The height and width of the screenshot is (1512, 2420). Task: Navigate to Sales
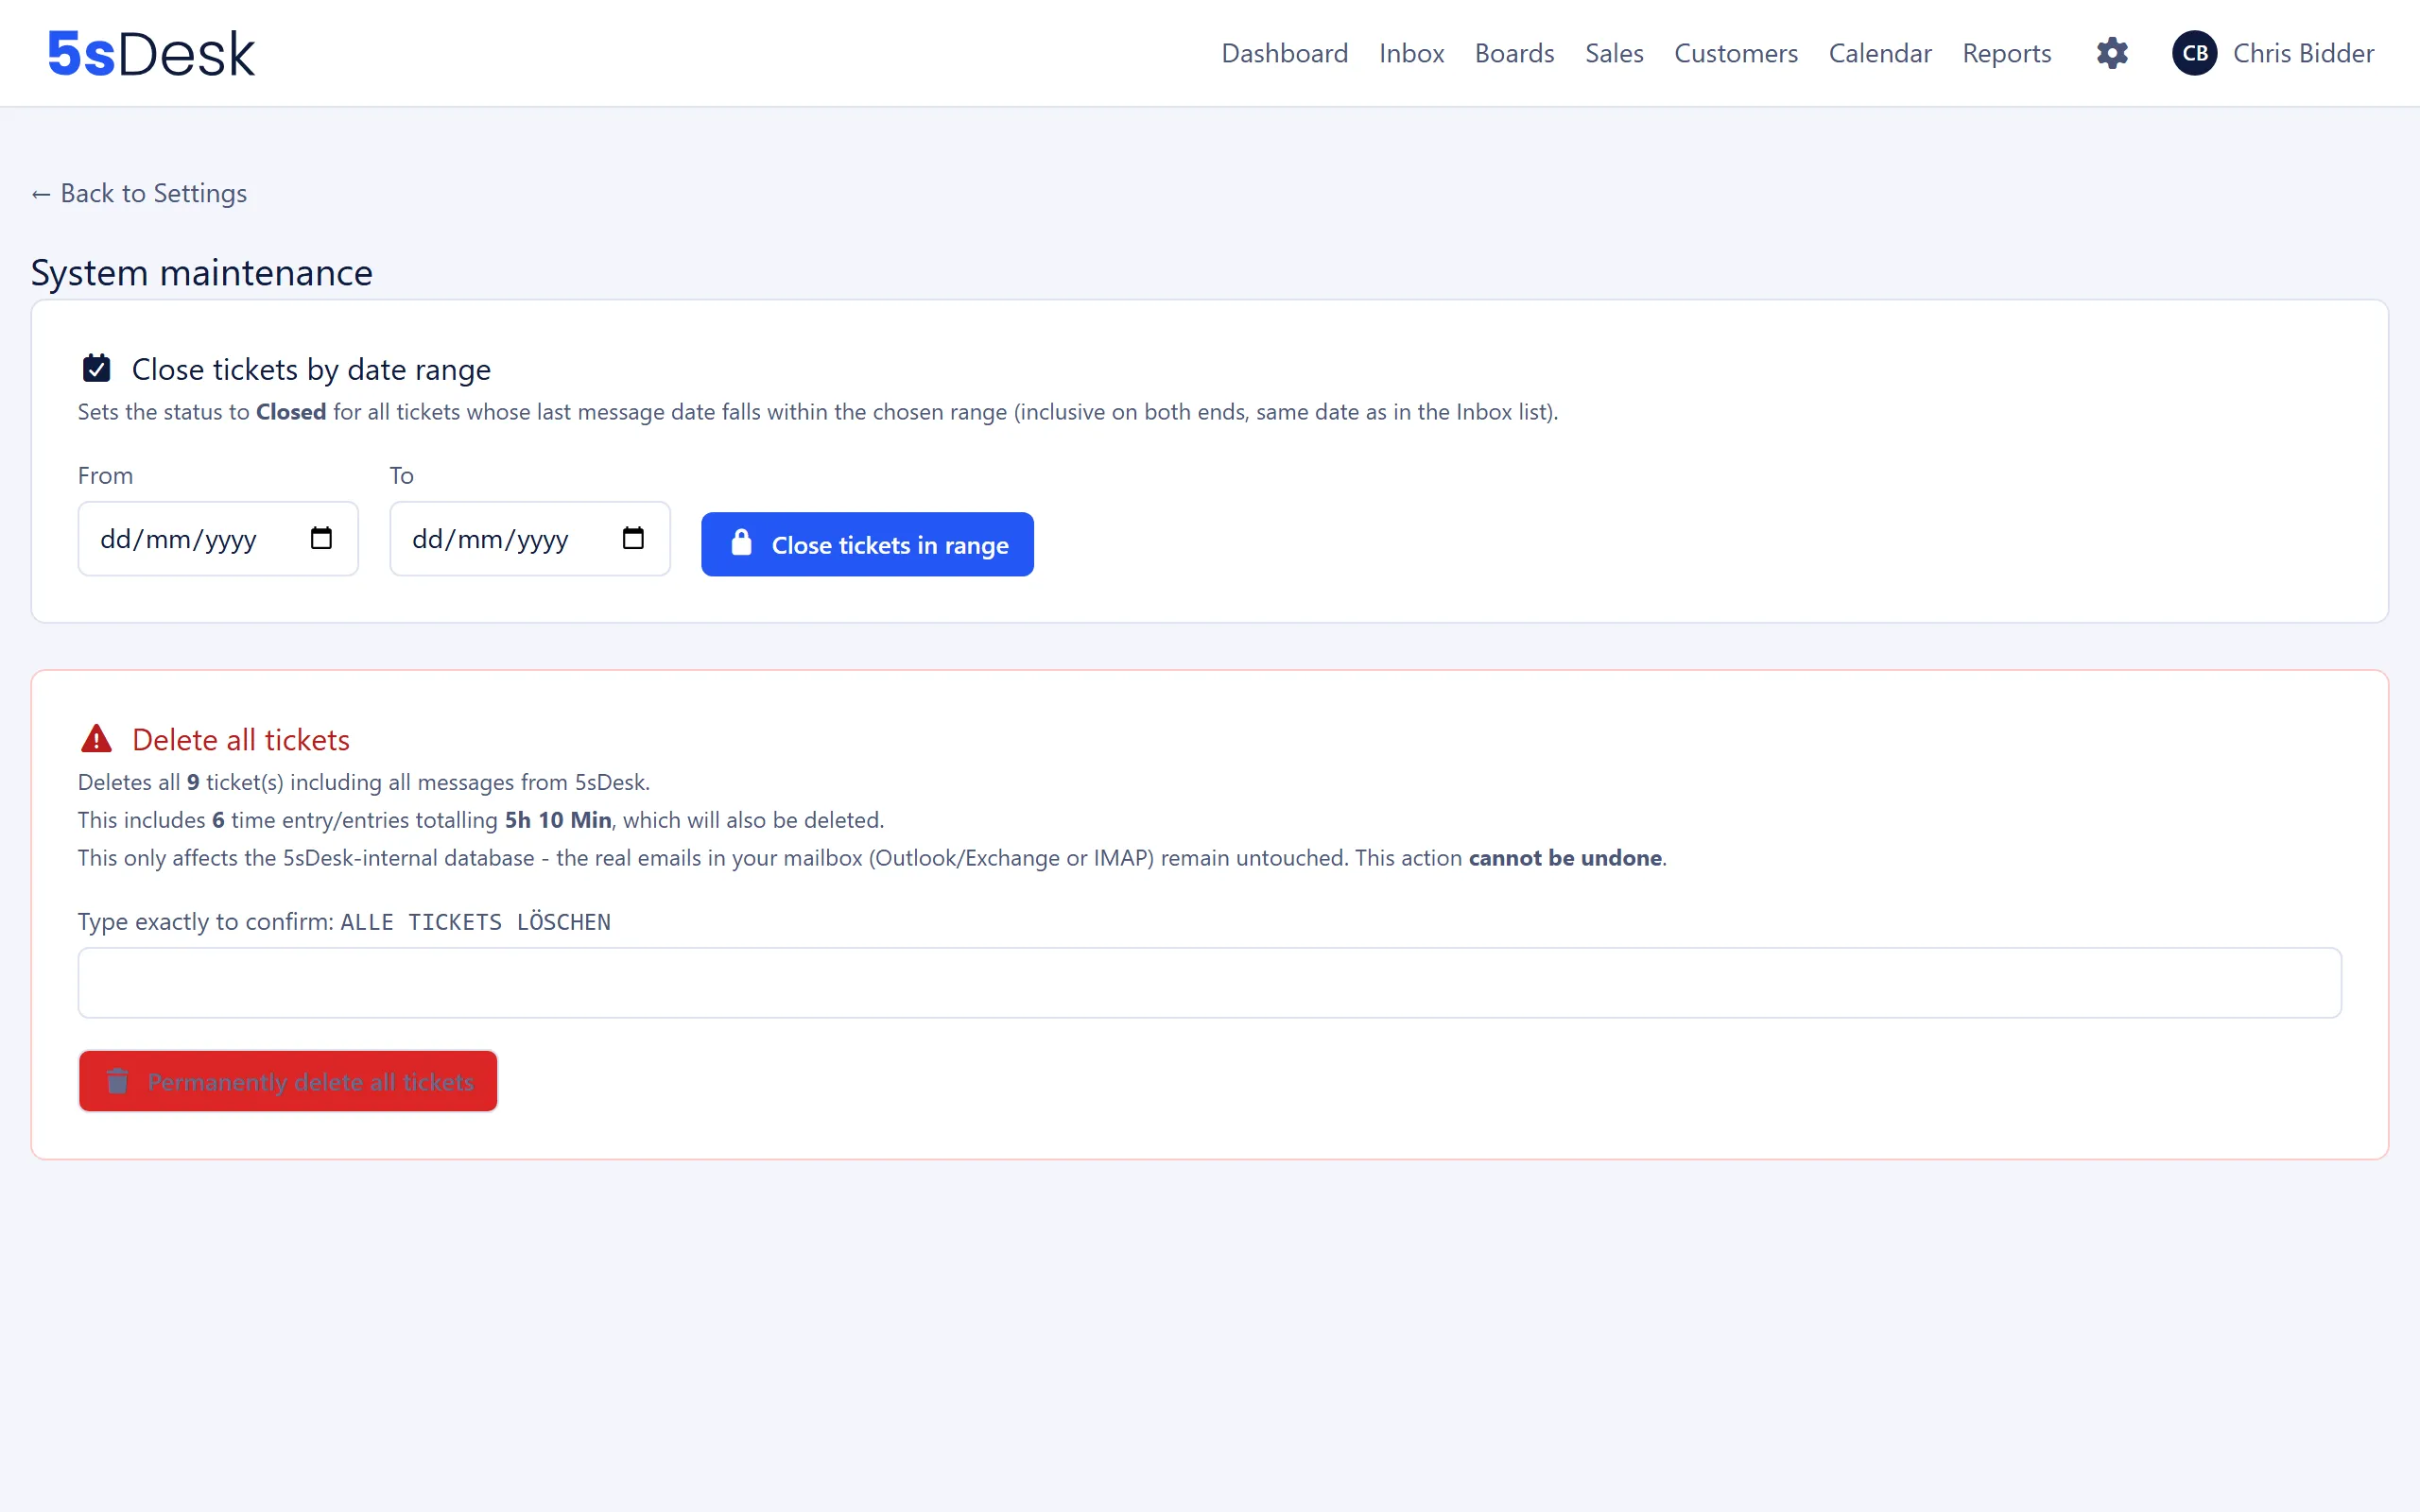(x=1614, y=53)
